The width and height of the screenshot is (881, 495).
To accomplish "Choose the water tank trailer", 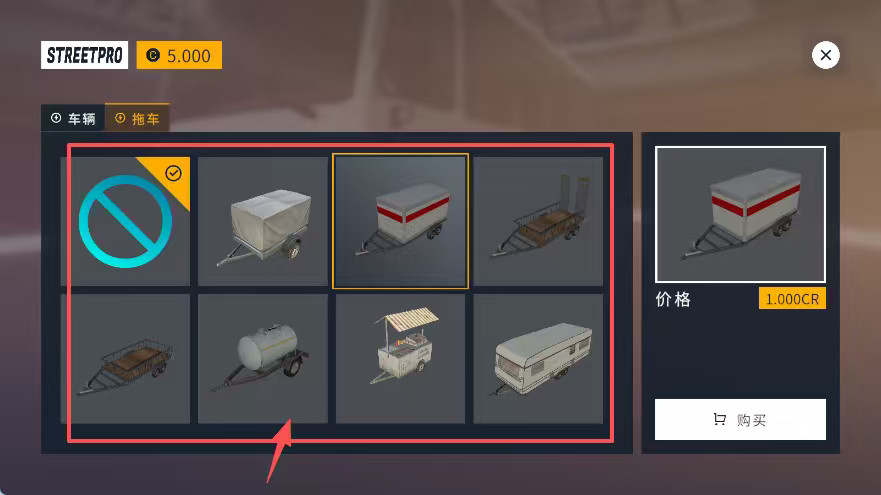I will tap(263, 358).
